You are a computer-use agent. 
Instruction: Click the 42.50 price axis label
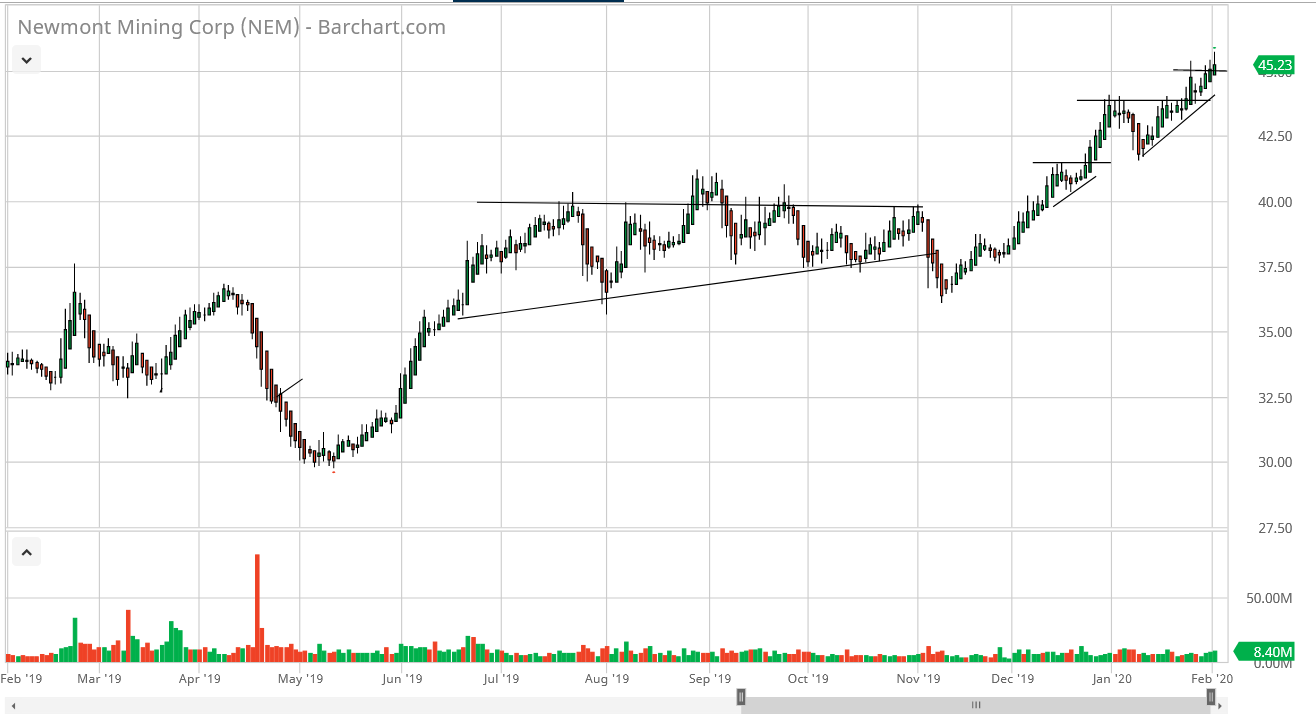1273,136
